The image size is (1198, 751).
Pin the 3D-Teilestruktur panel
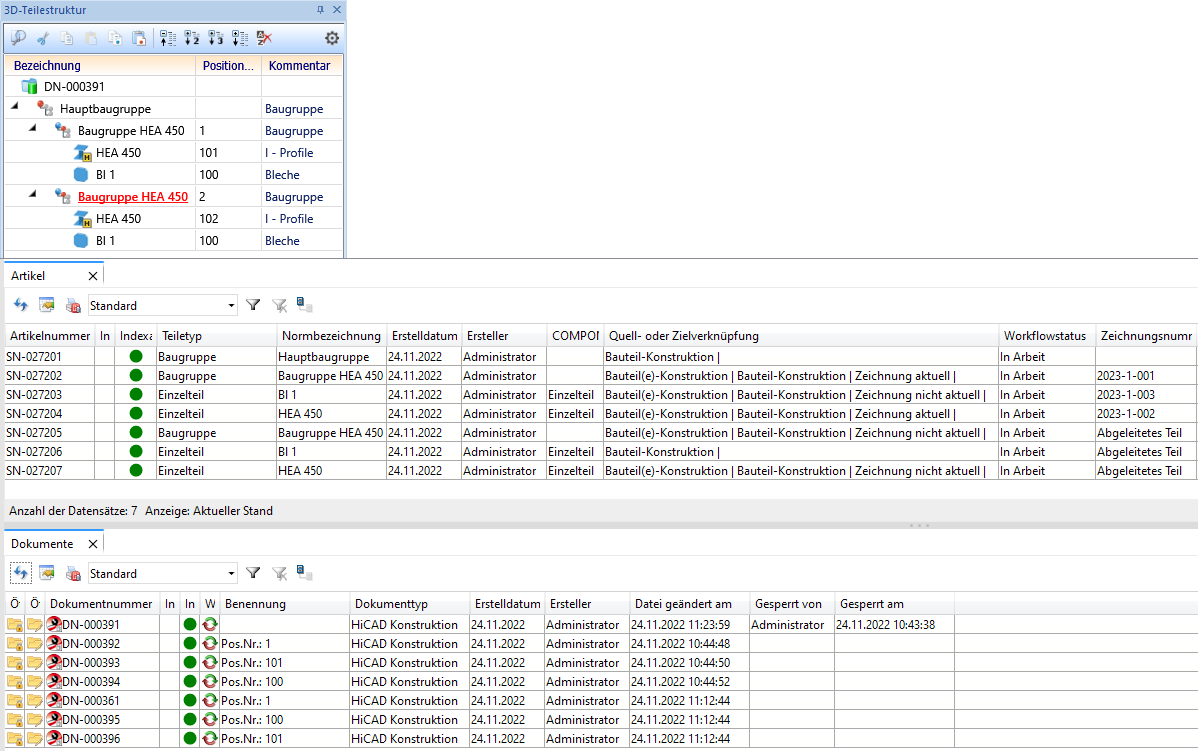320,10
